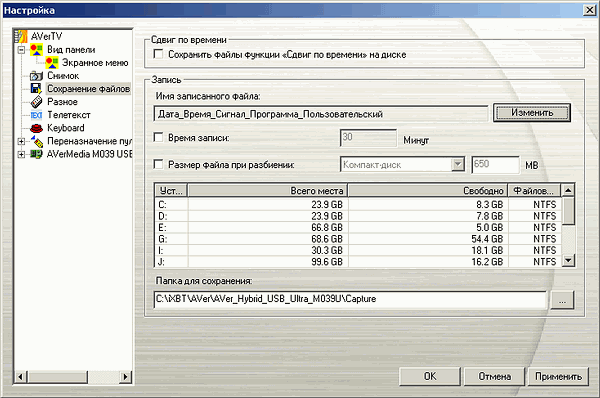The height and width of the screenshot is (398, 600).
Task: Click the Снимок camera icon
Action: tap(36, 76)
